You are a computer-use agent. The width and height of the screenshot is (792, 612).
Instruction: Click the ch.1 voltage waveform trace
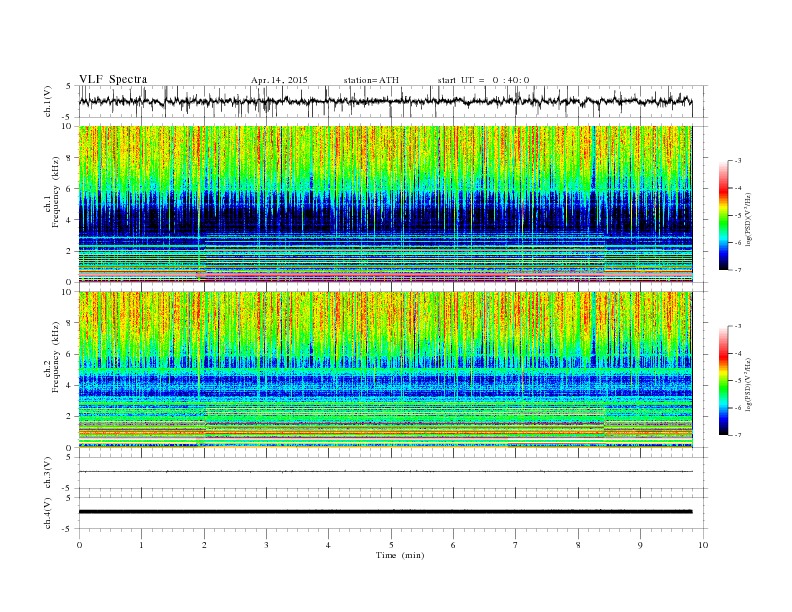click(x=385, y=101)
